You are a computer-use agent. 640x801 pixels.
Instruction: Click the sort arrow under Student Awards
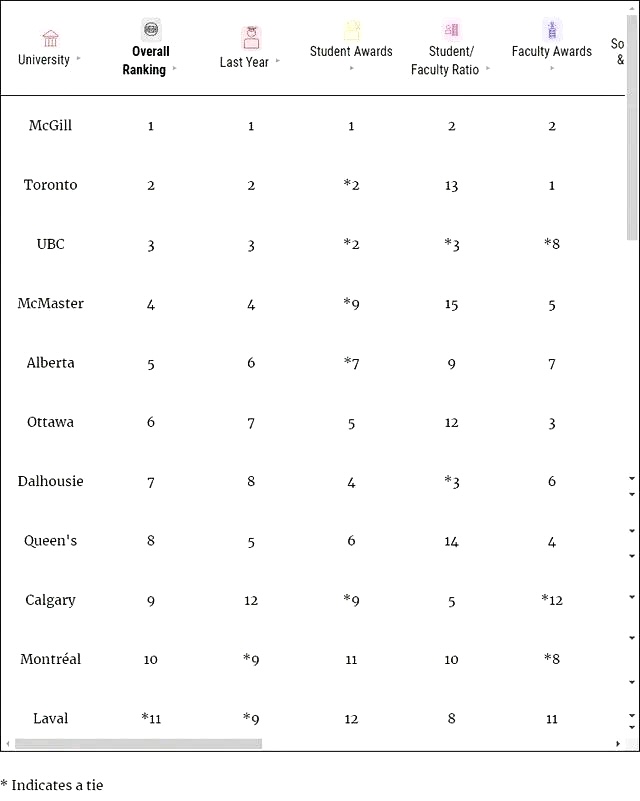[x=351, y=68]
